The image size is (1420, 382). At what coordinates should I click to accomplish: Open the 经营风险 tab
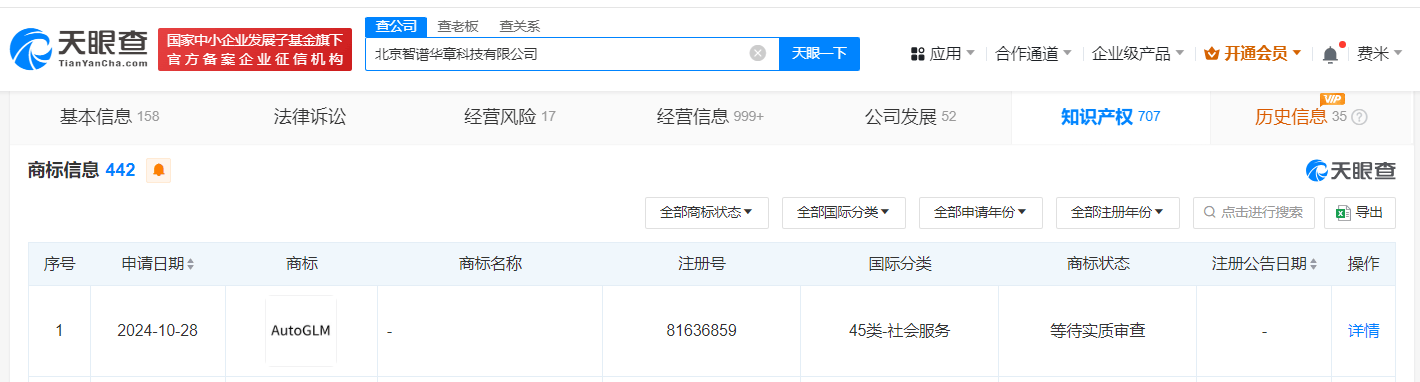click(x=509, y=117)
